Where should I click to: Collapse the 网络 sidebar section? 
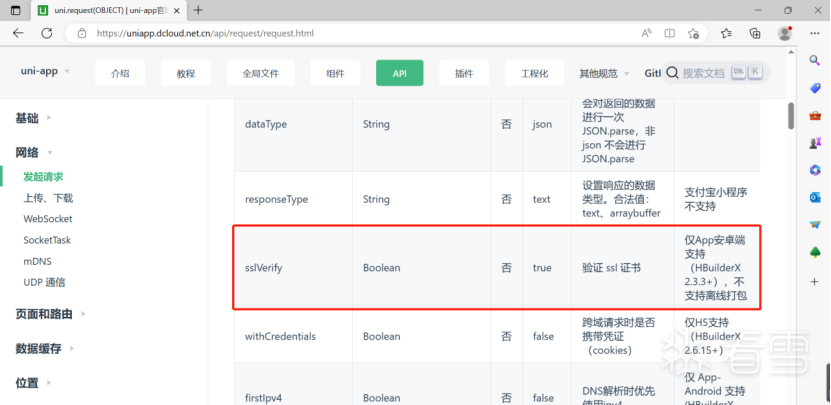[x=50, y=153]
